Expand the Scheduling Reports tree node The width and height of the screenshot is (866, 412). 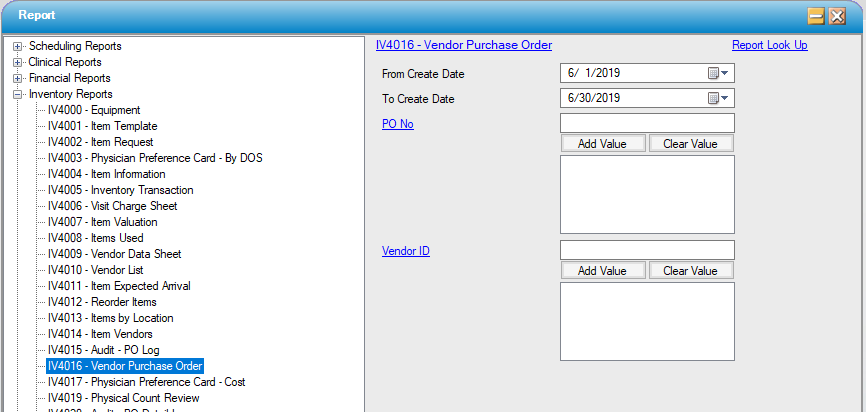(x=18, y=46)
